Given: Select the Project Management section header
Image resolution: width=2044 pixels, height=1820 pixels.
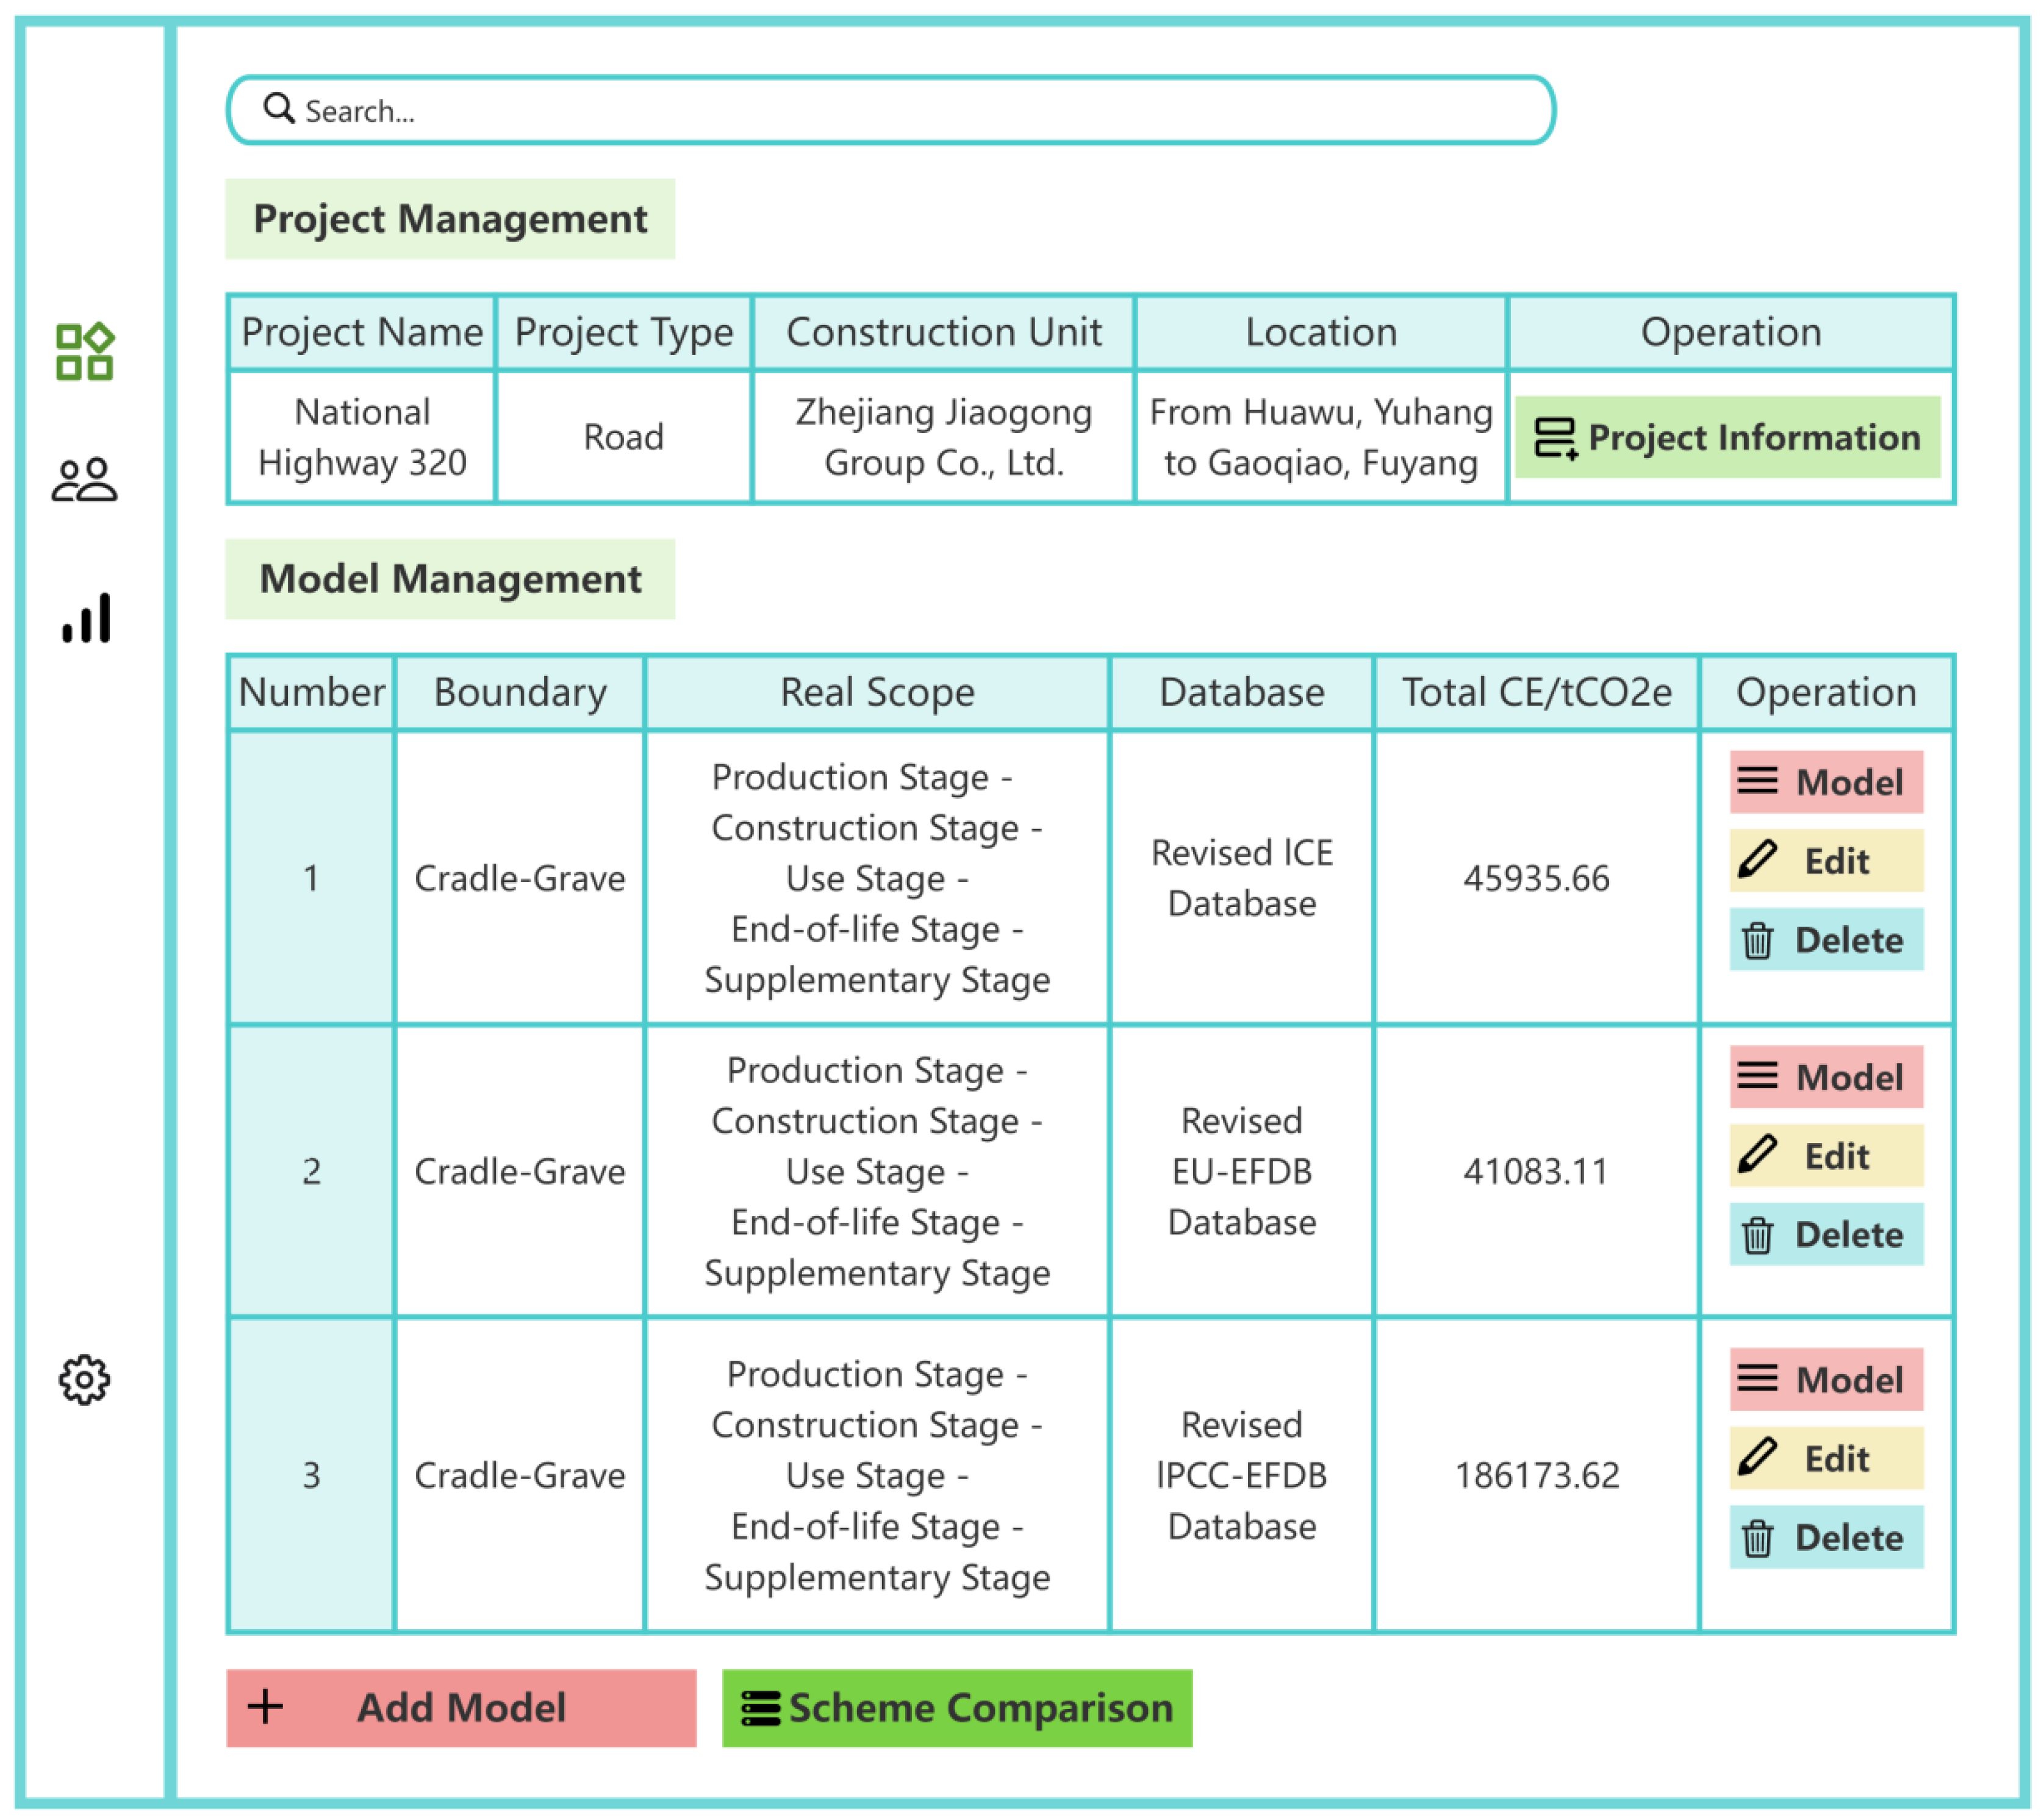Looking at the screenshot, I should pos(450,218).
